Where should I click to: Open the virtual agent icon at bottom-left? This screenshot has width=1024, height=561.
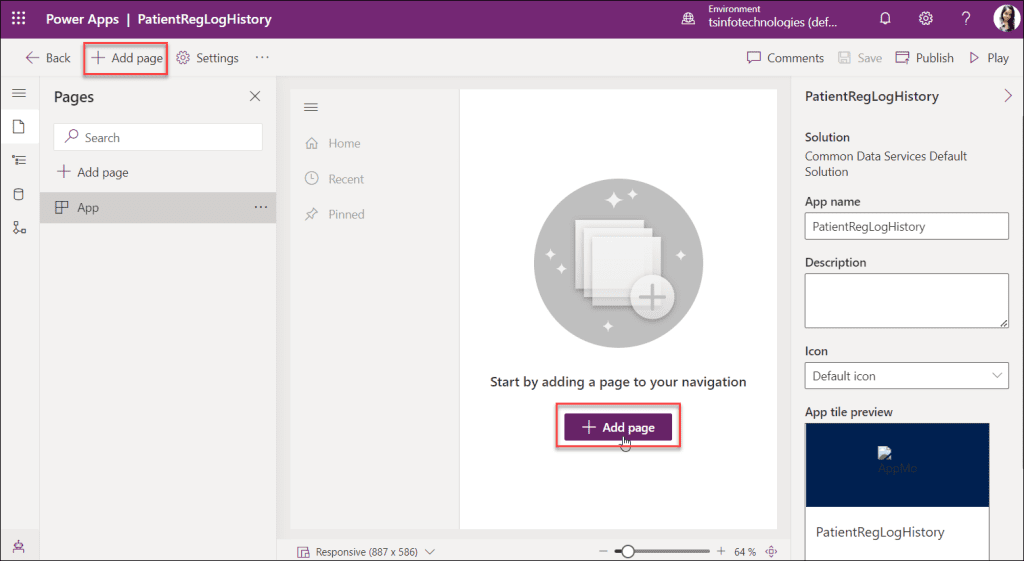pyautogui.click(x=18, y=547)
